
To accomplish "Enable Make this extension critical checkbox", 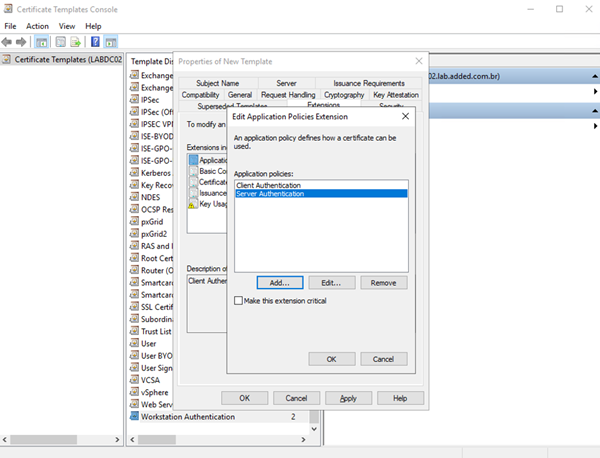I will pyautogui.click(x=238, y=300).
